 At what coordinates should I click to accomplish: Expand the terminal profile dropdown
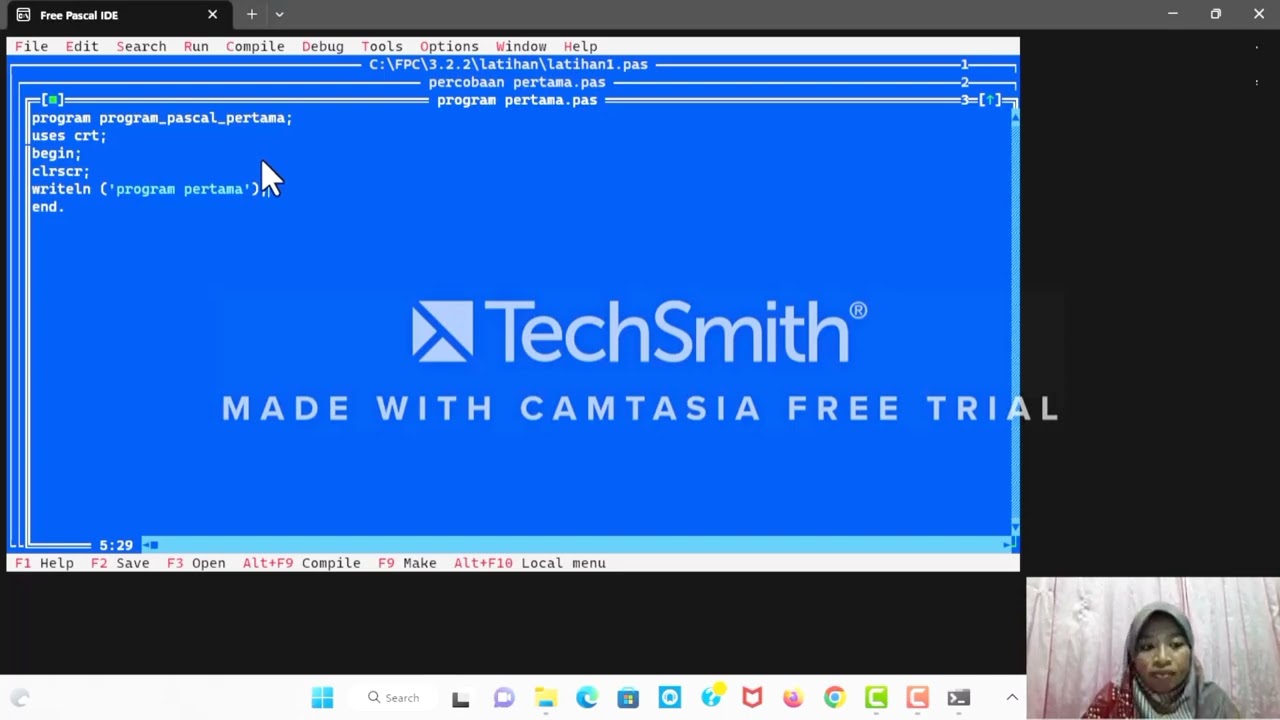[x=280, y=14]
